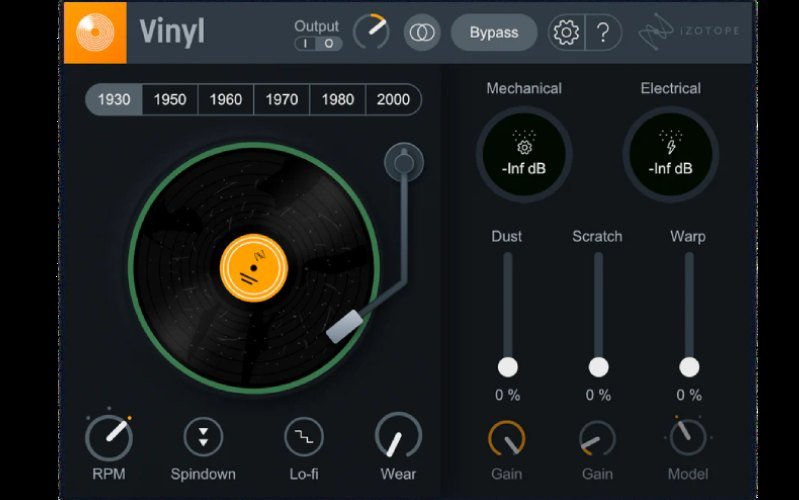The width and height of the screenshot is (799, 500).
Task: Click the Scratch 0 % value
Action: coord(598,395)
